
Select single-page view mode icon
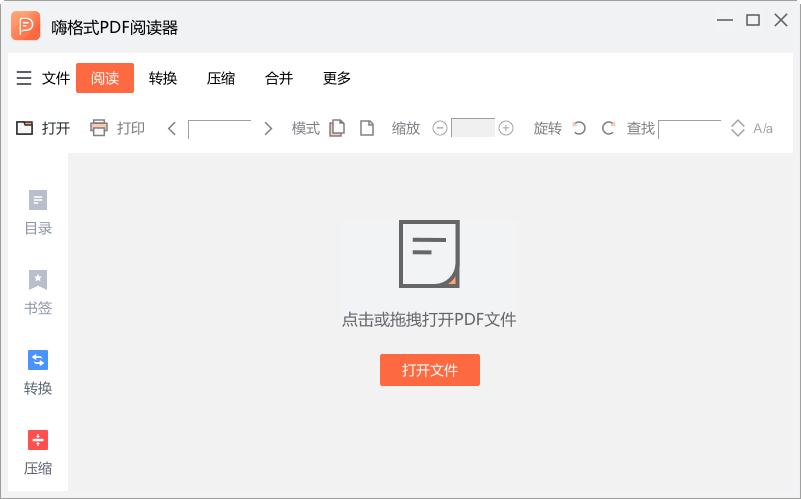point(367,128)
